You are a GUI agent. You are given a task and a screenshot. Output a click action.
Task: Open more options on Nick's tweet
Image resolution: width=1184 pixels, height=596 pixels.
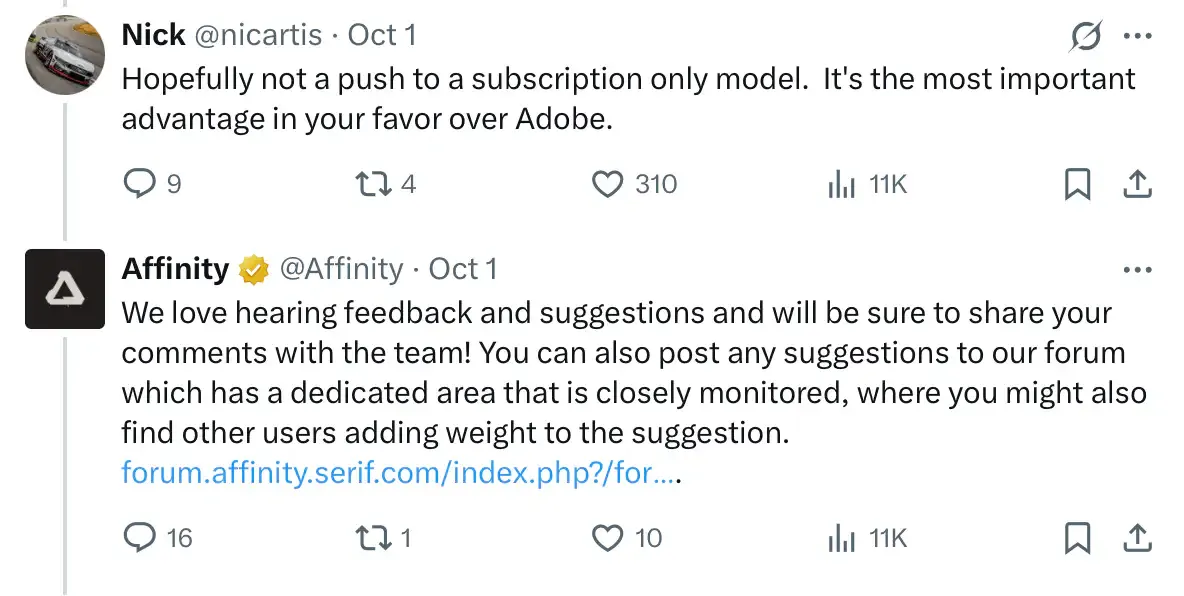(1138, 36)
